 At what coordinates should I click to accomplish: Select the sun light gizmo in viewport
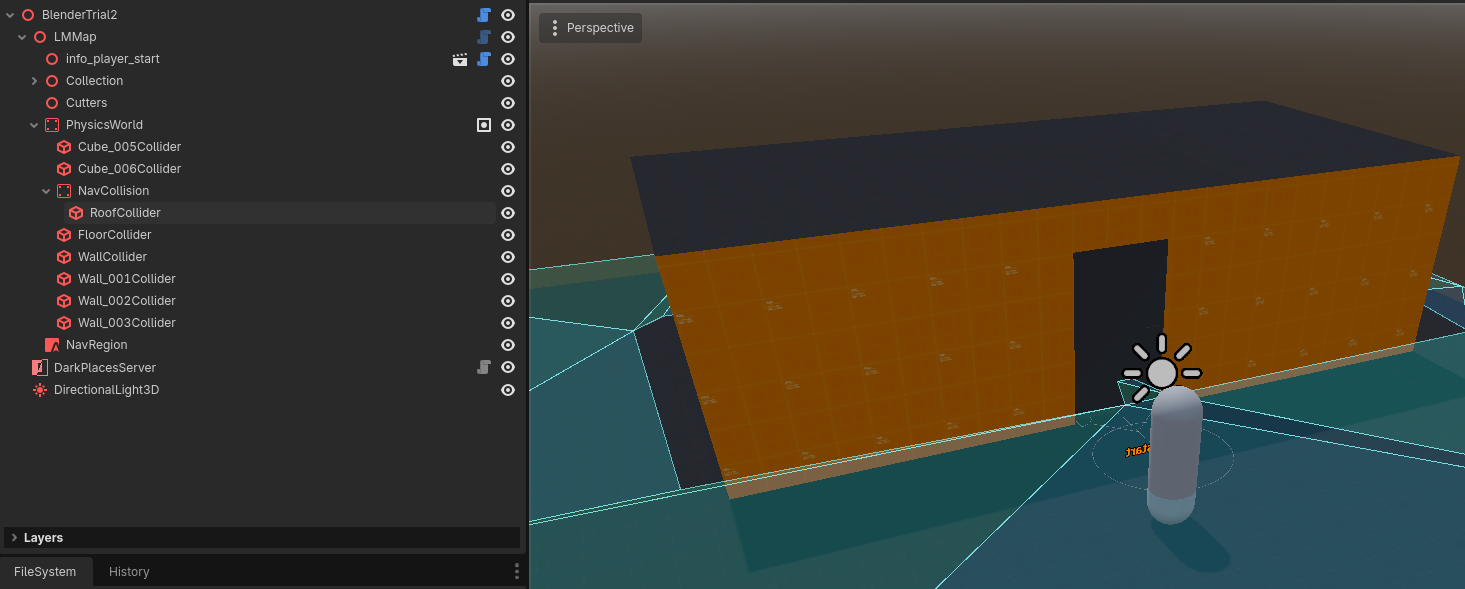1161,372
